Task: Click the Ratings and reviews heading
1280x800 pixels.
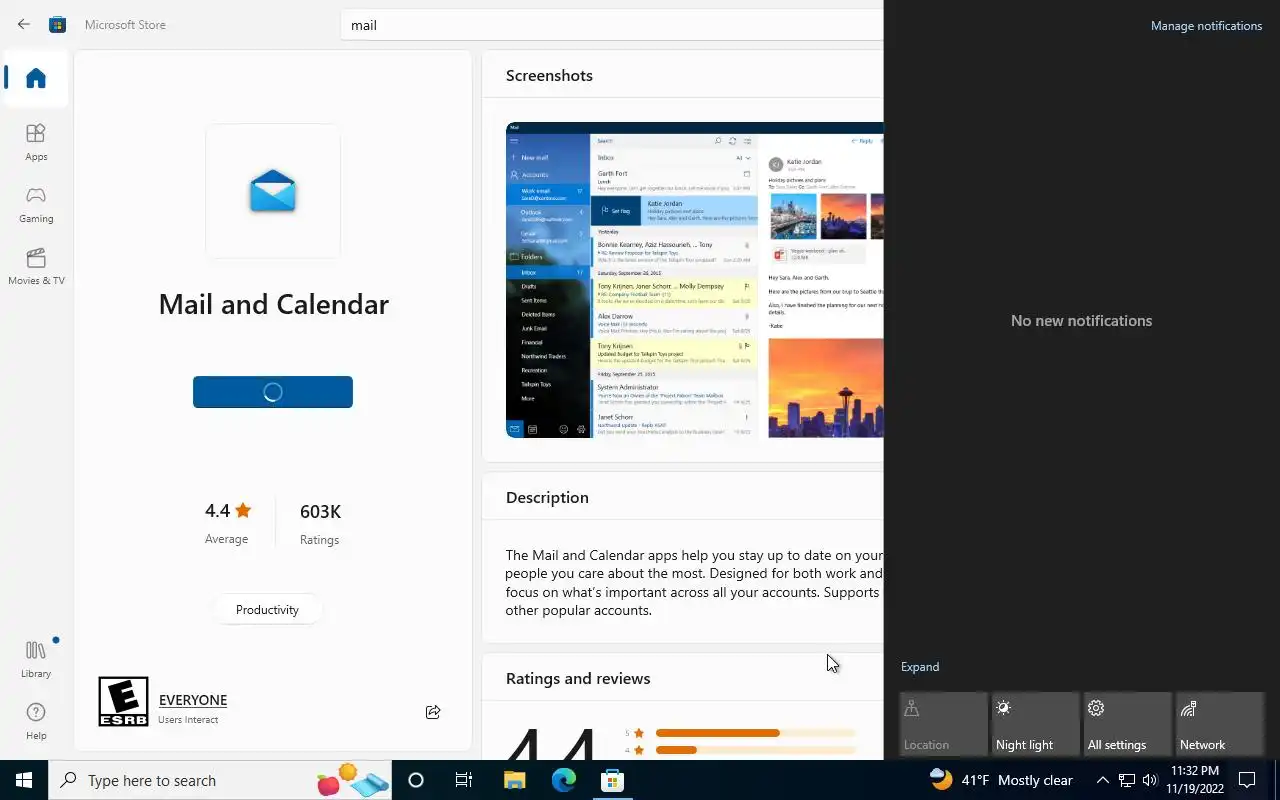Action: point(578,678)
